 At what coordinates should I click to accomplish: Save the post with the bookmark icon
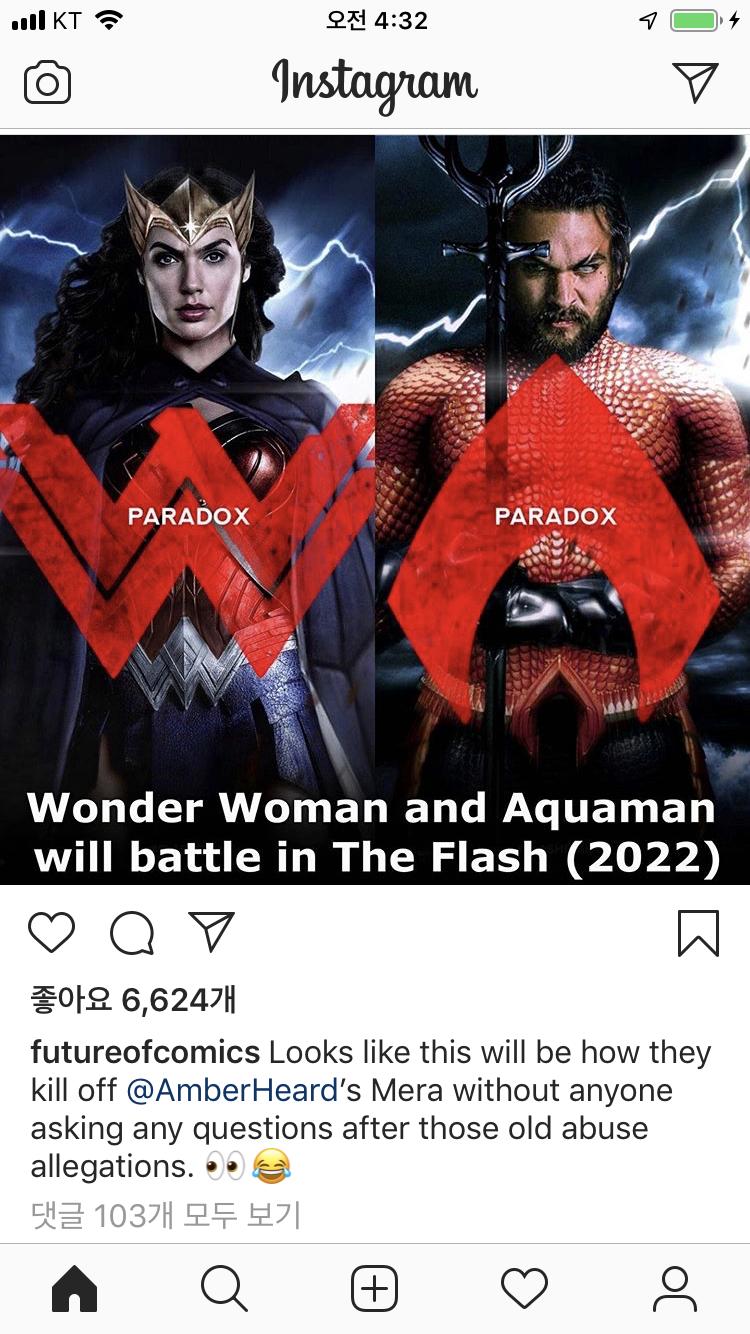click(x=698, y=933)
